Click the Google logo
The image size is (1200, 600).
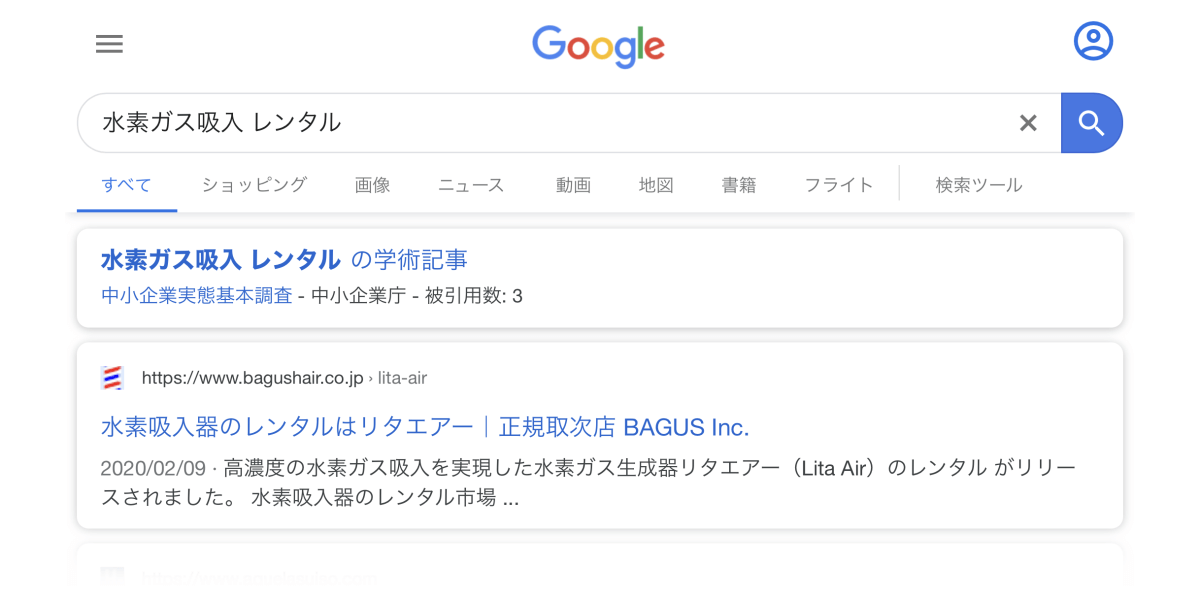(x=598, y=46)
